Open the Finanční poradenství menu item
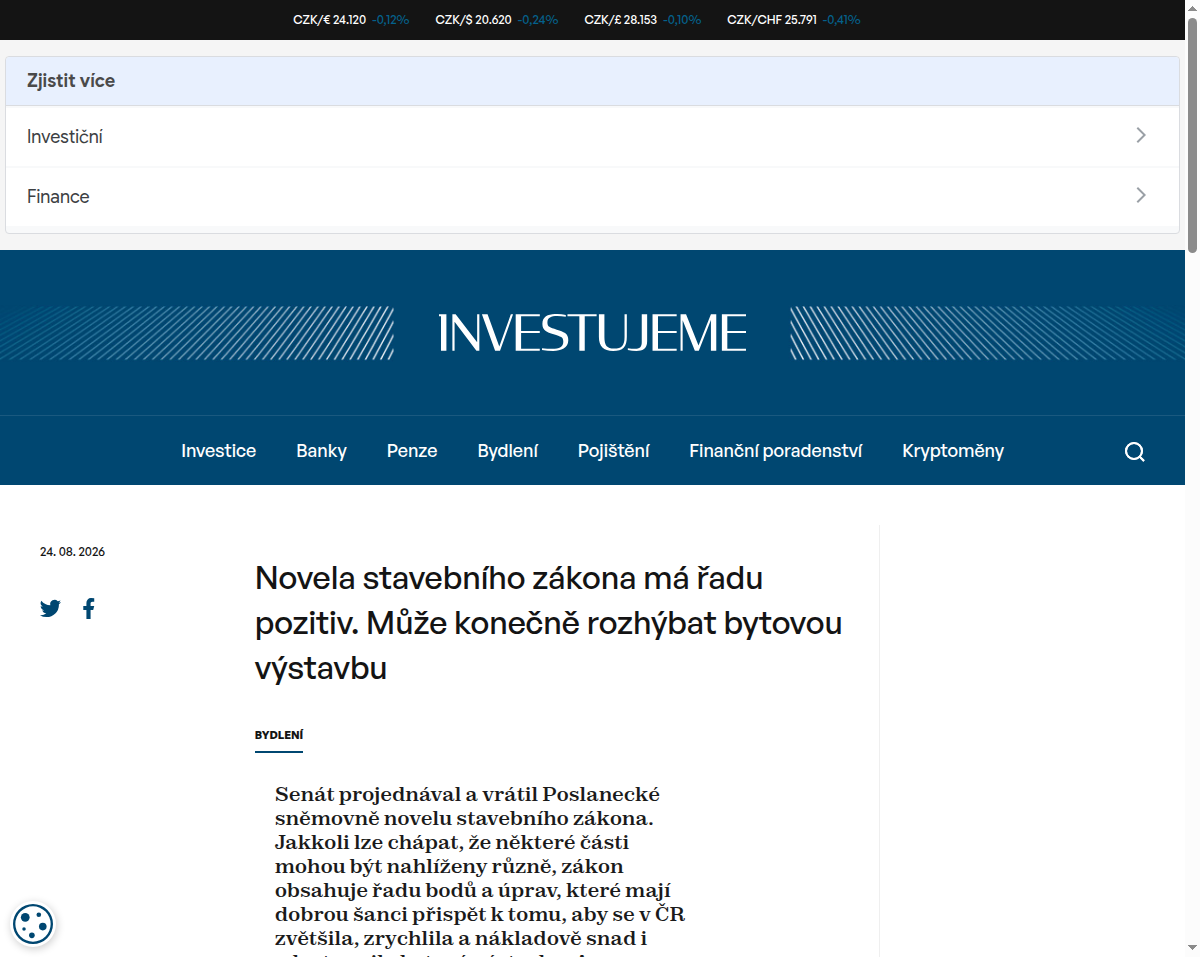Image resolution: width=1200 pixels, height=957 pixels. coord(776,451)
